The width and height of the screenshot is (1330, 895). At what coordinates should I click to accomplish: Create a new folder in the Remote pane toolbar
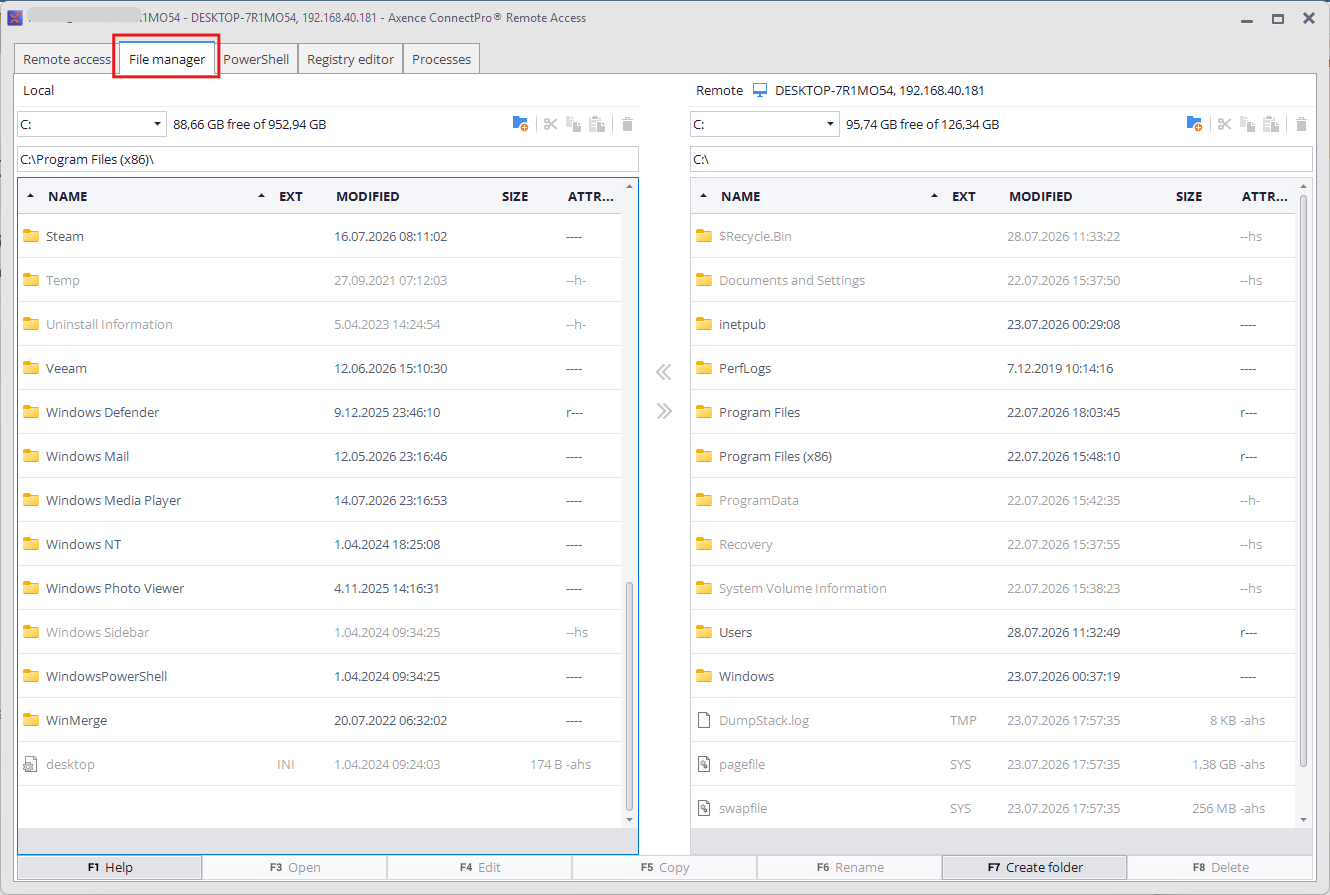[x=1194, y=124]
